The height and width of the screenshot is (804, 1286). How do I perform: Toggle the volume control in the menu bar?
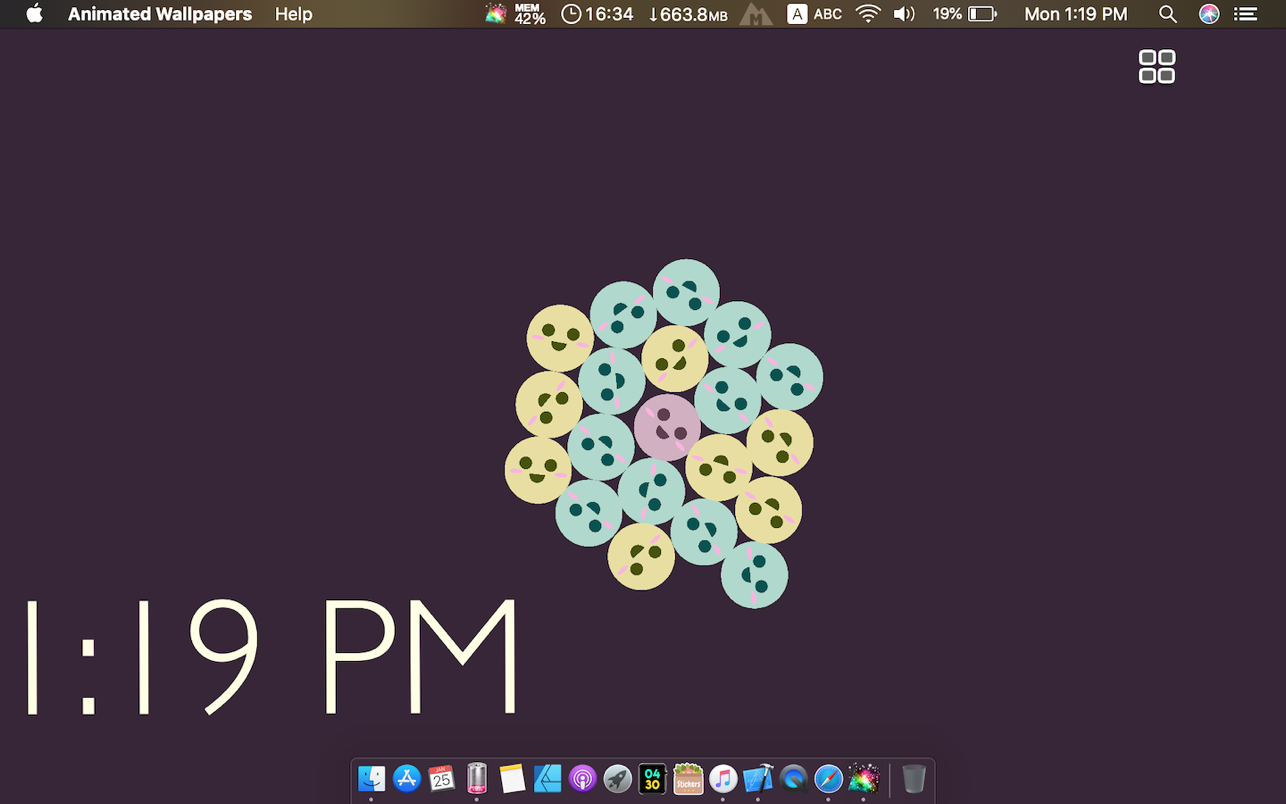tap(904, 14)
